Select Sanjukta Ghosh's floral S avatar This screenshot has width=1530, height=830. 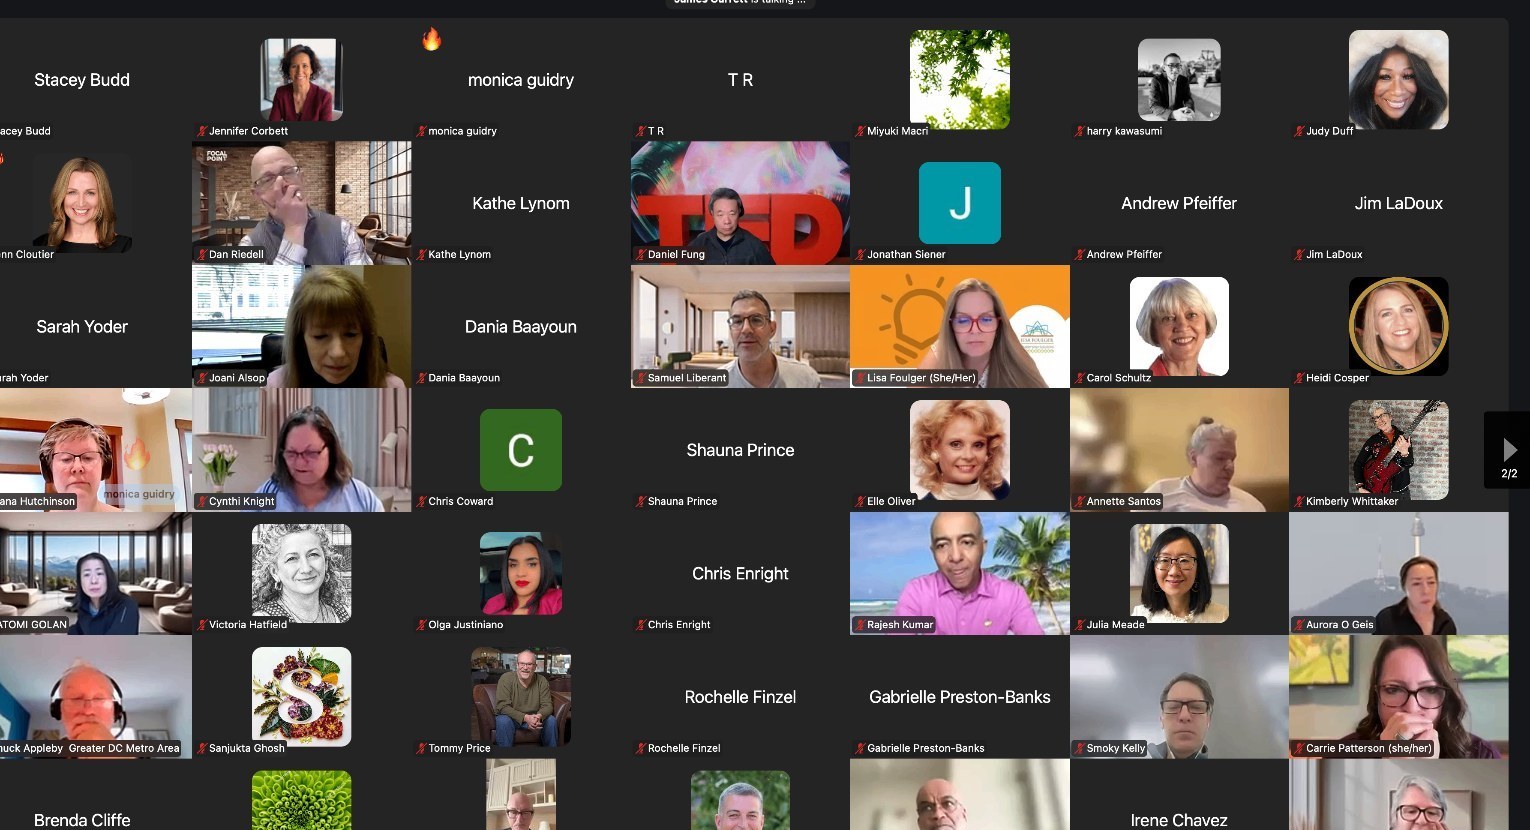[x=301, y=696]
